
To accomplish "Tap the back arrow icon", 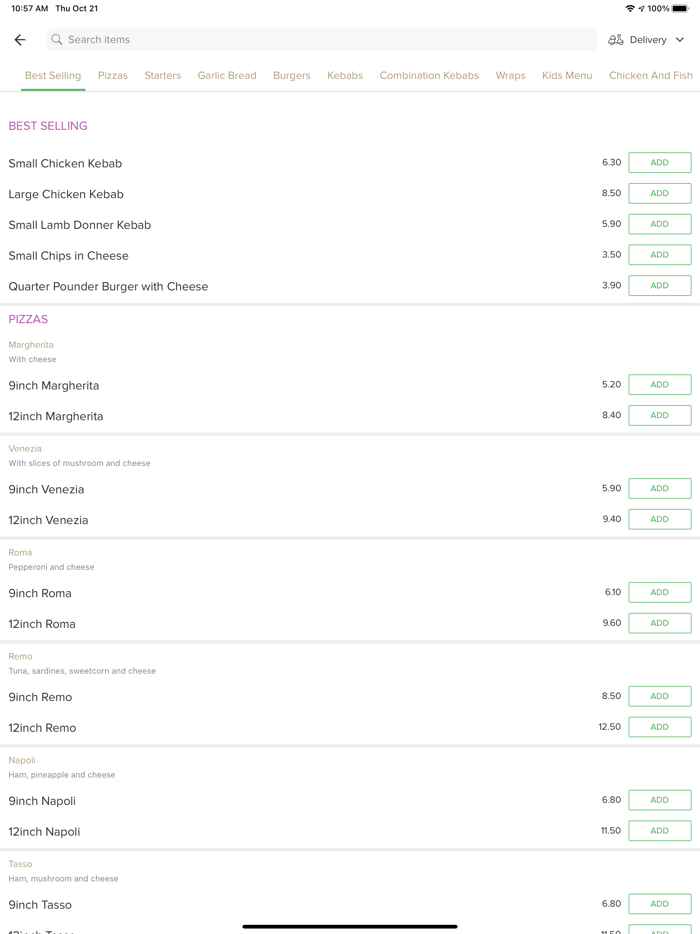I will 20,40.
